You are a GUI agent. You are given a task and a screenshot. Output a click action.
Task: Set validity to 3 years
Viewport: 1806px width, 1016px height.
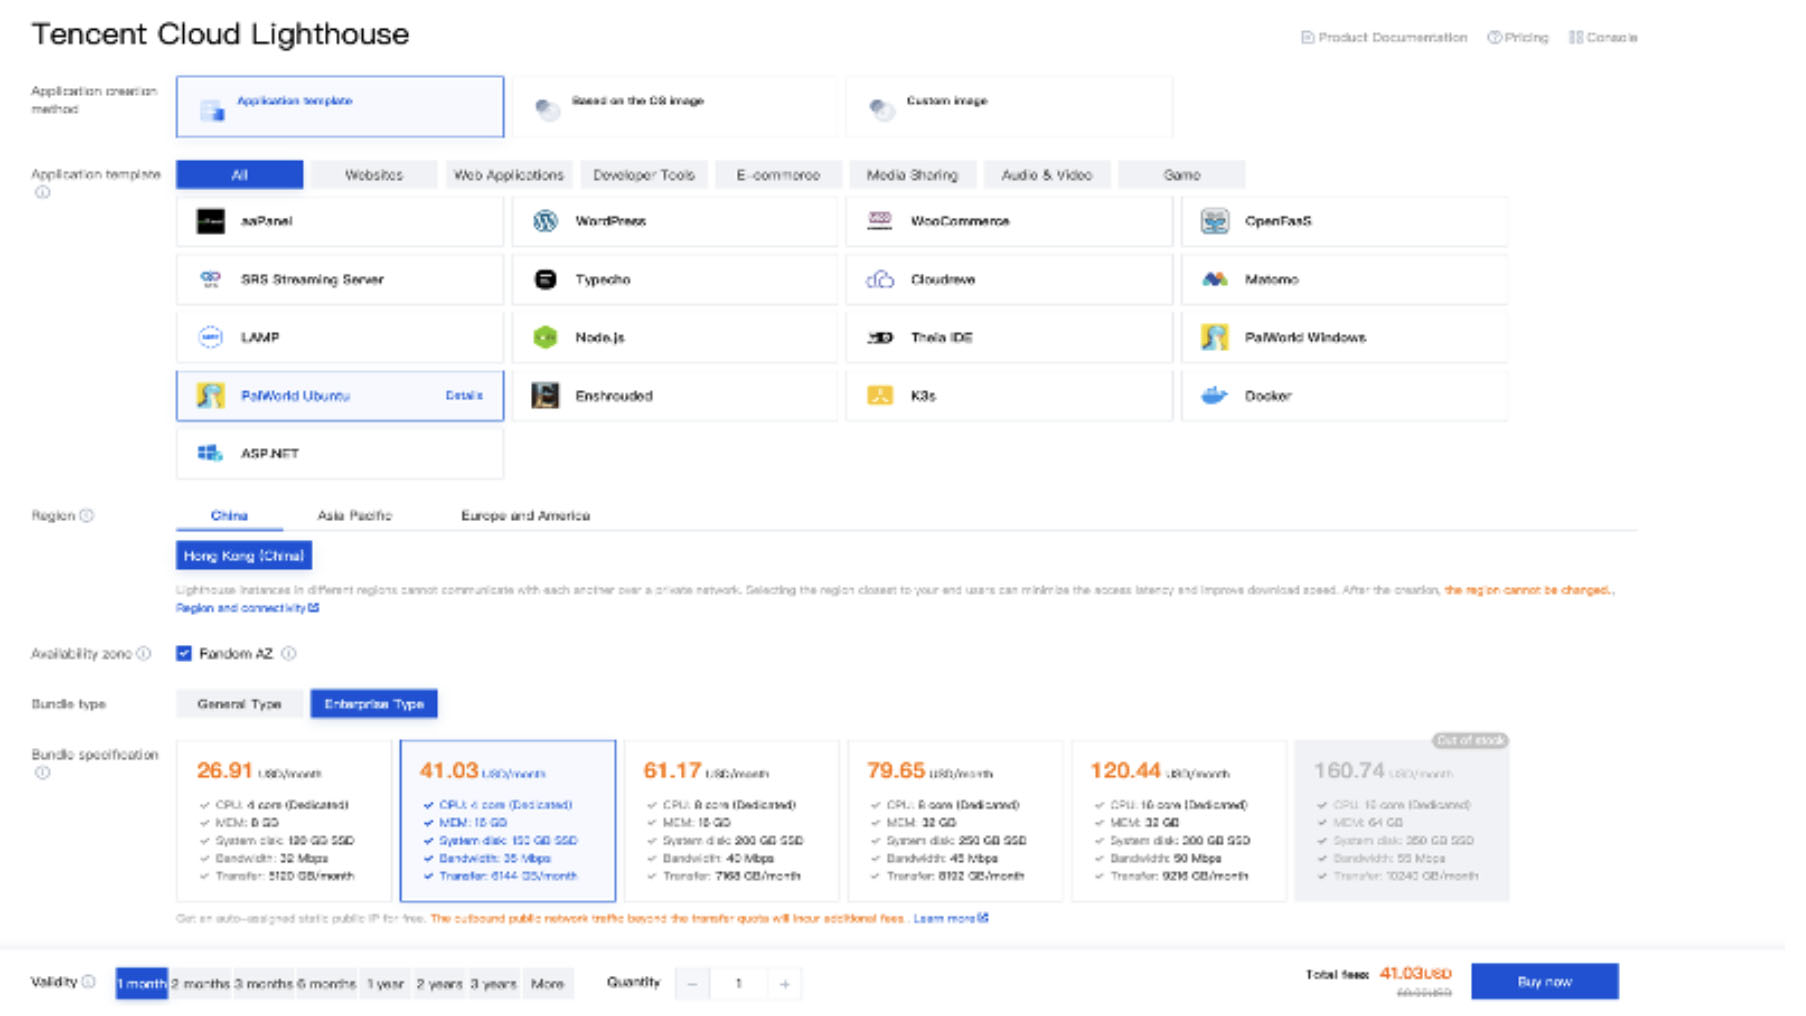coord(494,983)
